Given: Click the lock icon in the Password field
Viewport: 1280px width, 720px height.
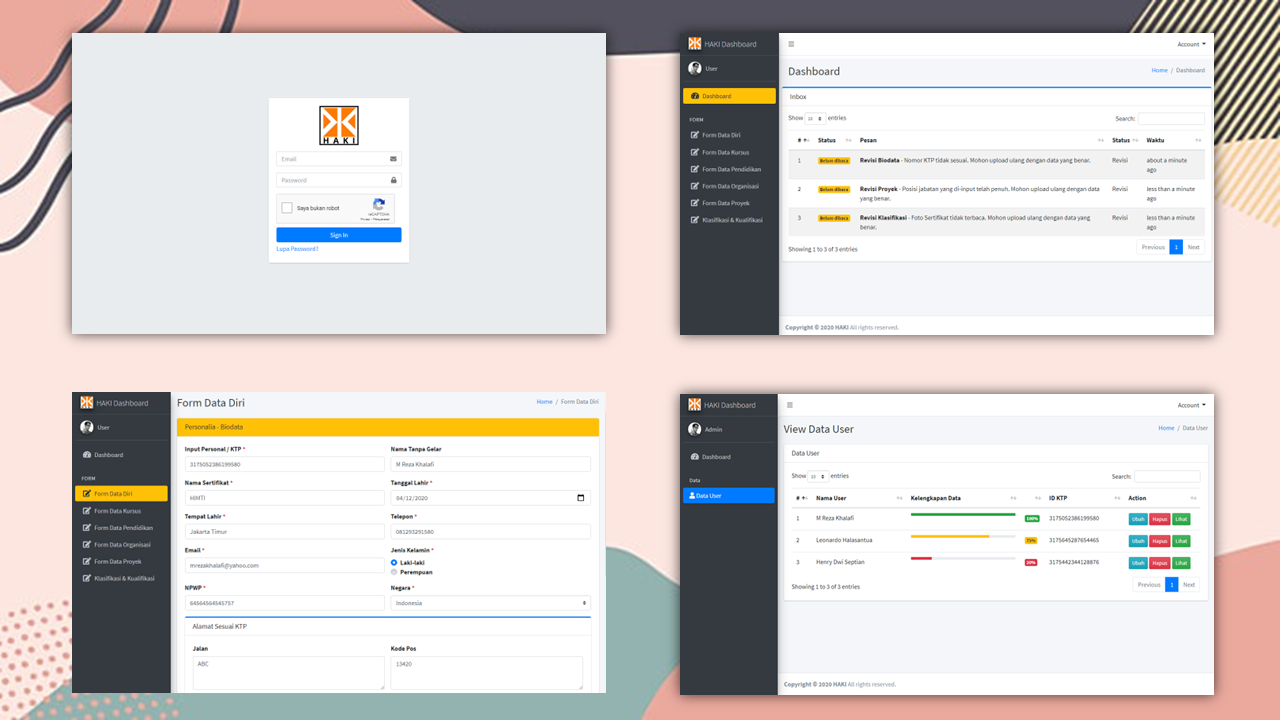Looking at the screenshot, I should pyautogui.click(x=394, y=180).
